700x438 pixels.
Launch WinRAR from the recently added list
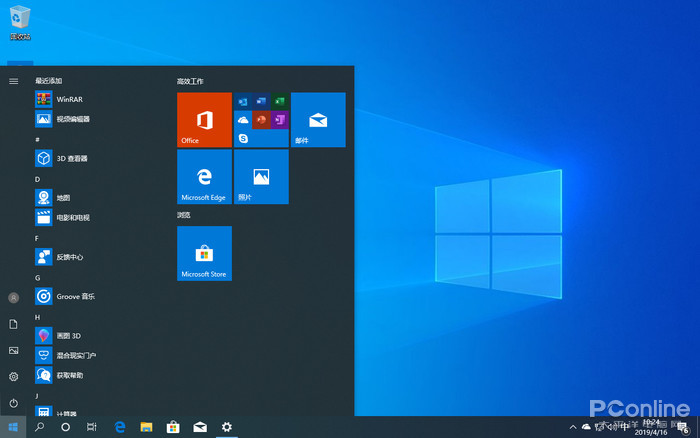click(x=70, y=100)
